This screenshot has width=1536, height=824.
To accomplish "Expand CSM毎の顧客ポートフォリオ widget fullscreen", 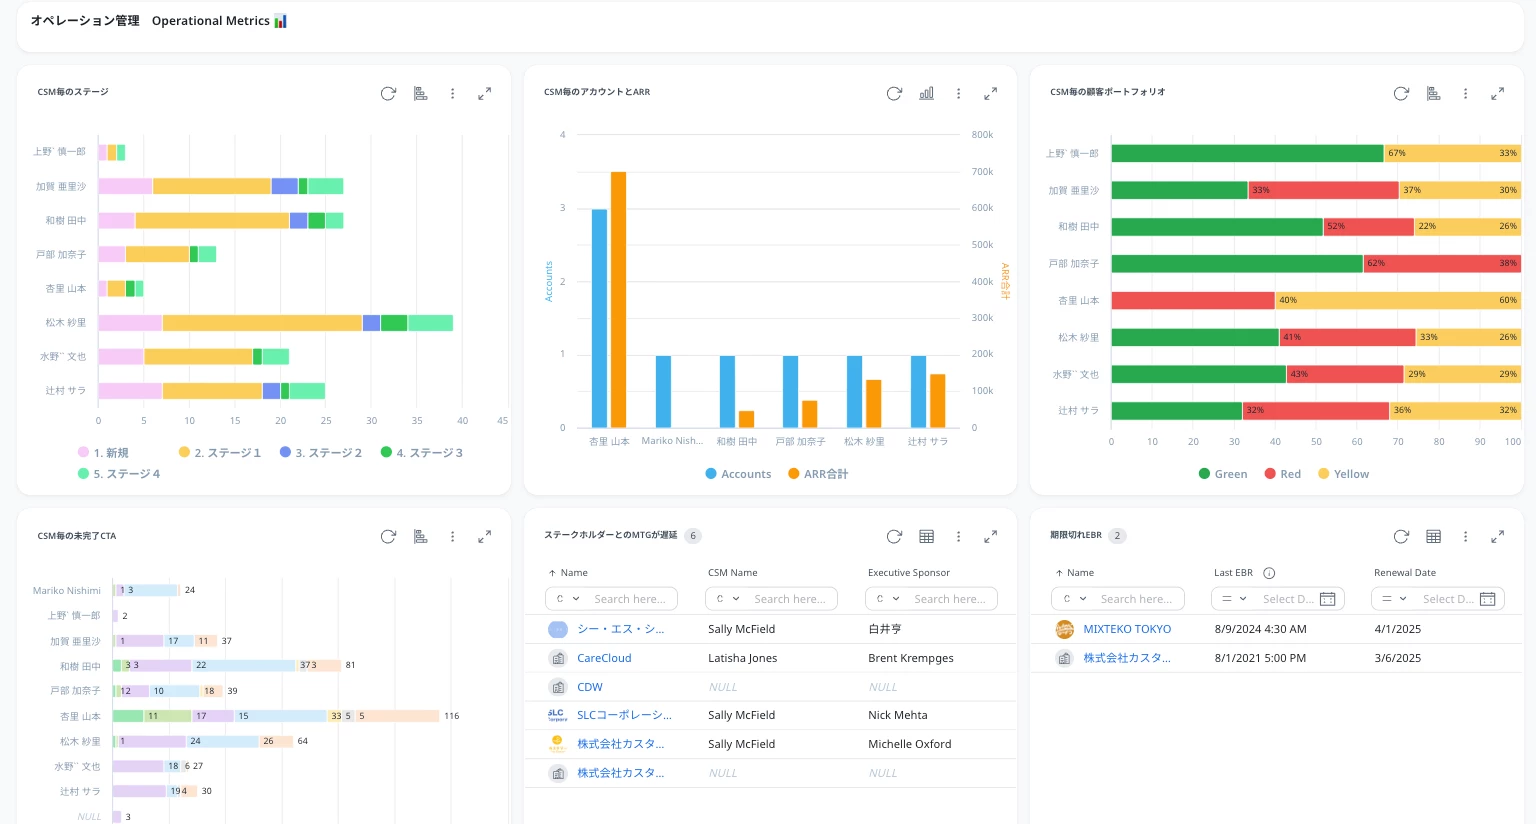I will 1497,93.
